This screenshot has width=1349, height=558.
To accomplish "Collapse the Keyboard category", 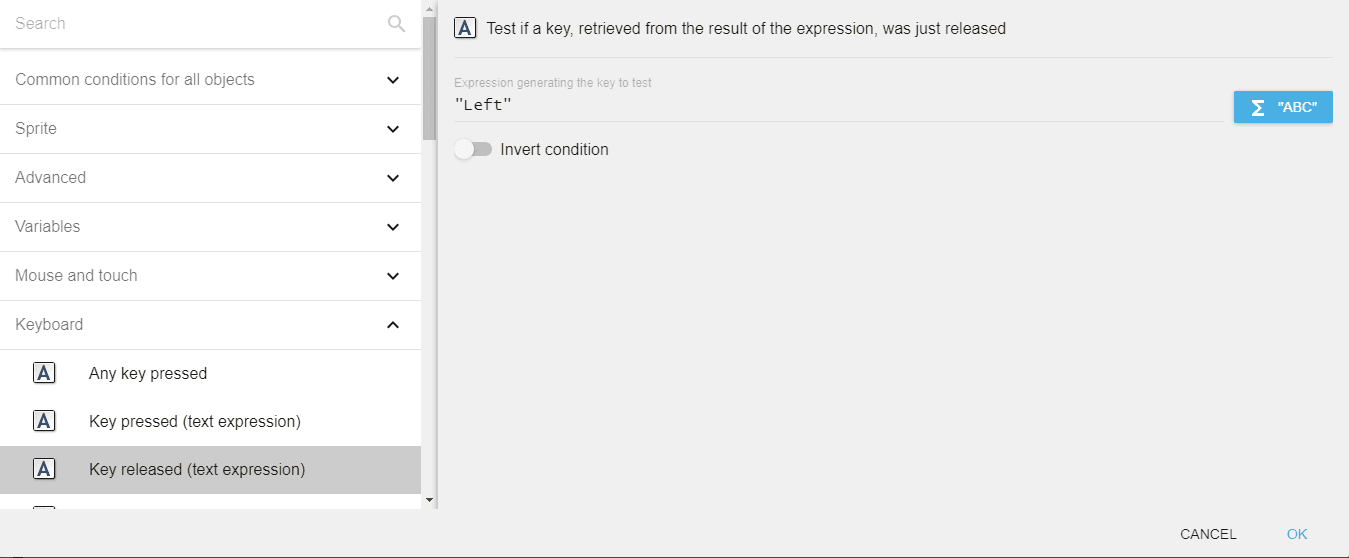I will click(393, 325).
